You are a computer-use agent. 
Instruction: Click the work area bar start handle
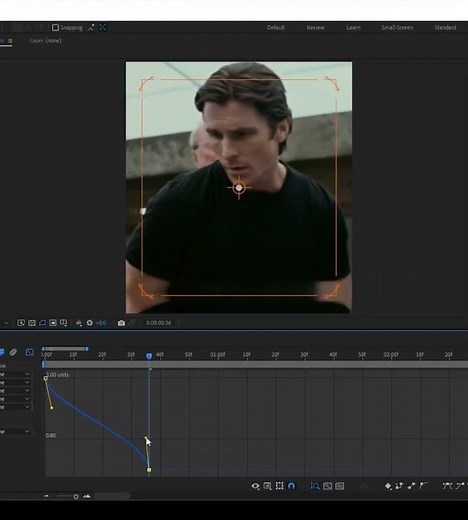click(43, 349)
